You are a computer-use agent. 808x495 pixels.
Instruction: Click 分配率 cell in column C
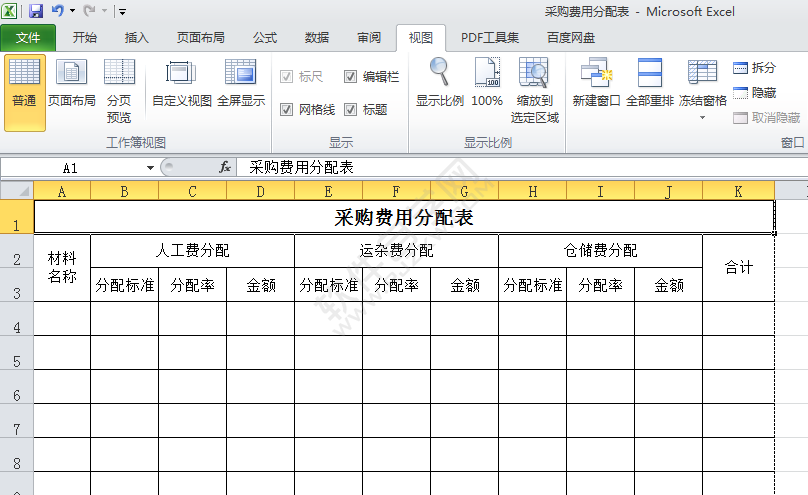pyautogui.click(x=192, y=285)
